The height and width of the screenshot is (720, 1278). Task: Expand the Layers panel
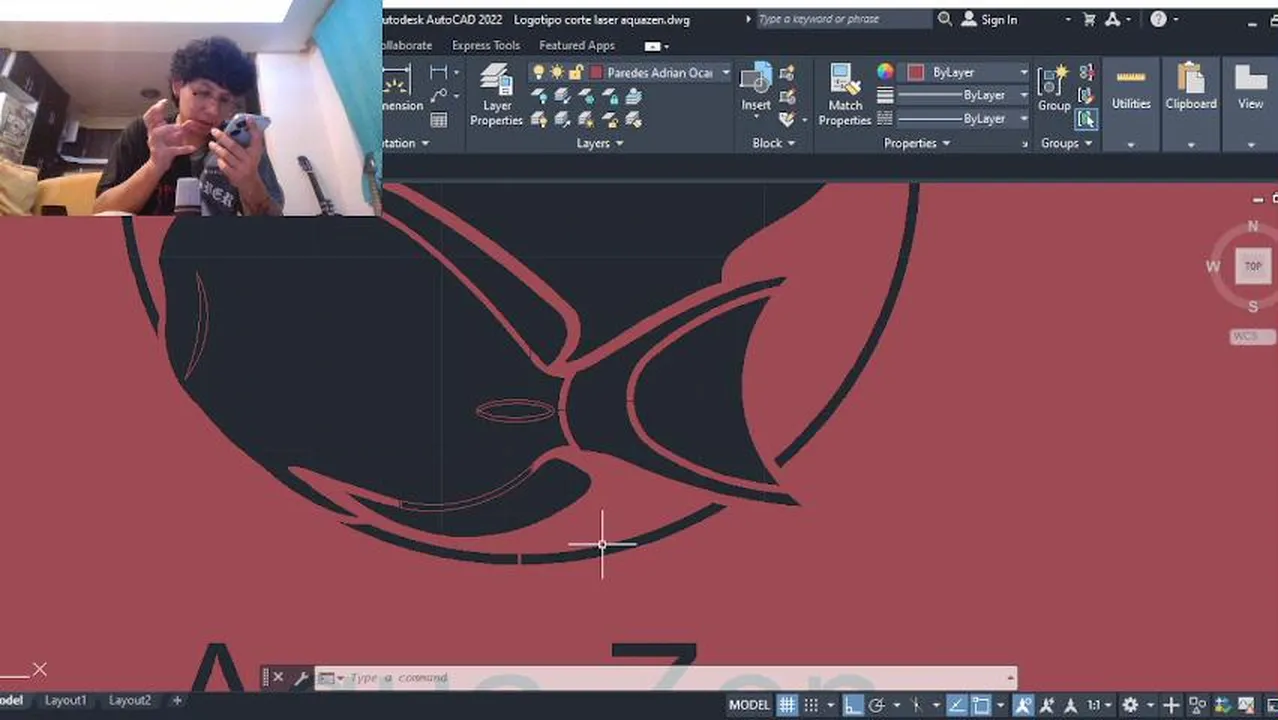[600, 143]
